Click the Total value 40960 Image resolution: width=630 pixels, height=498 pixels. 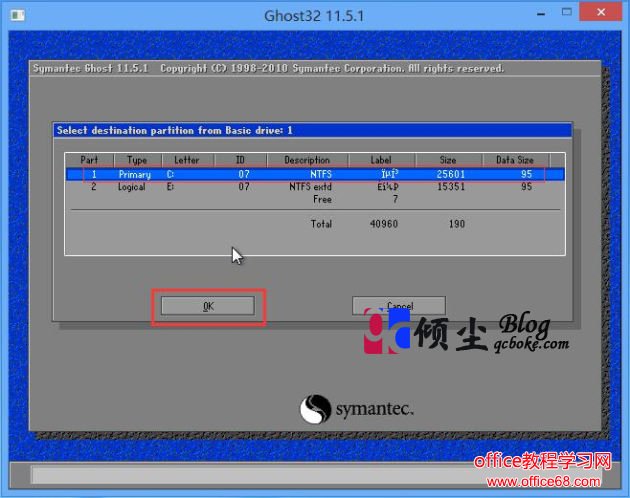[384, 224]
